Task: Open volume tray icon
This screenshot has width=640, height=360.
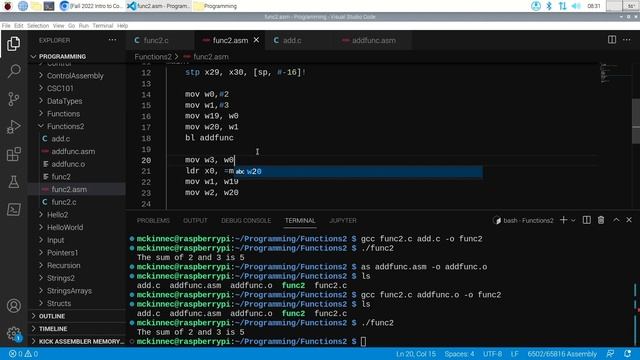Action: (576, 6)
